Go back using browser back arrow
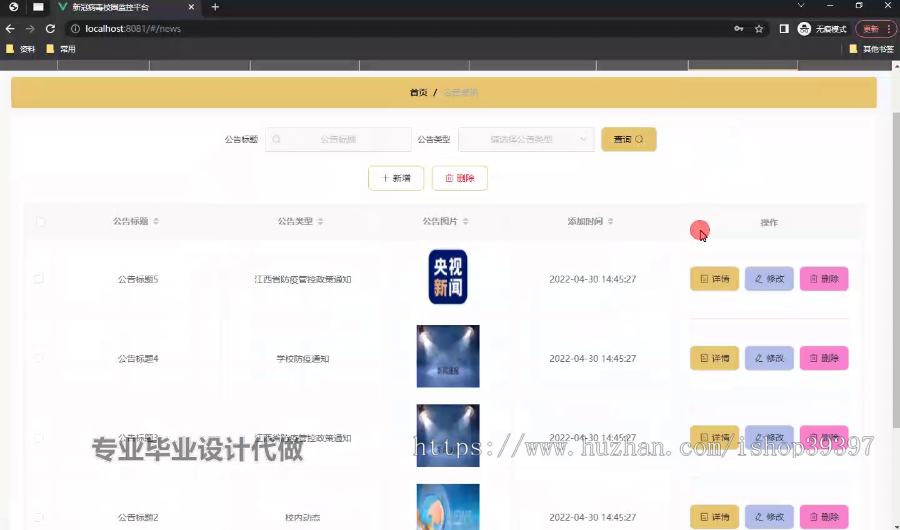 [x=10, y=29]
